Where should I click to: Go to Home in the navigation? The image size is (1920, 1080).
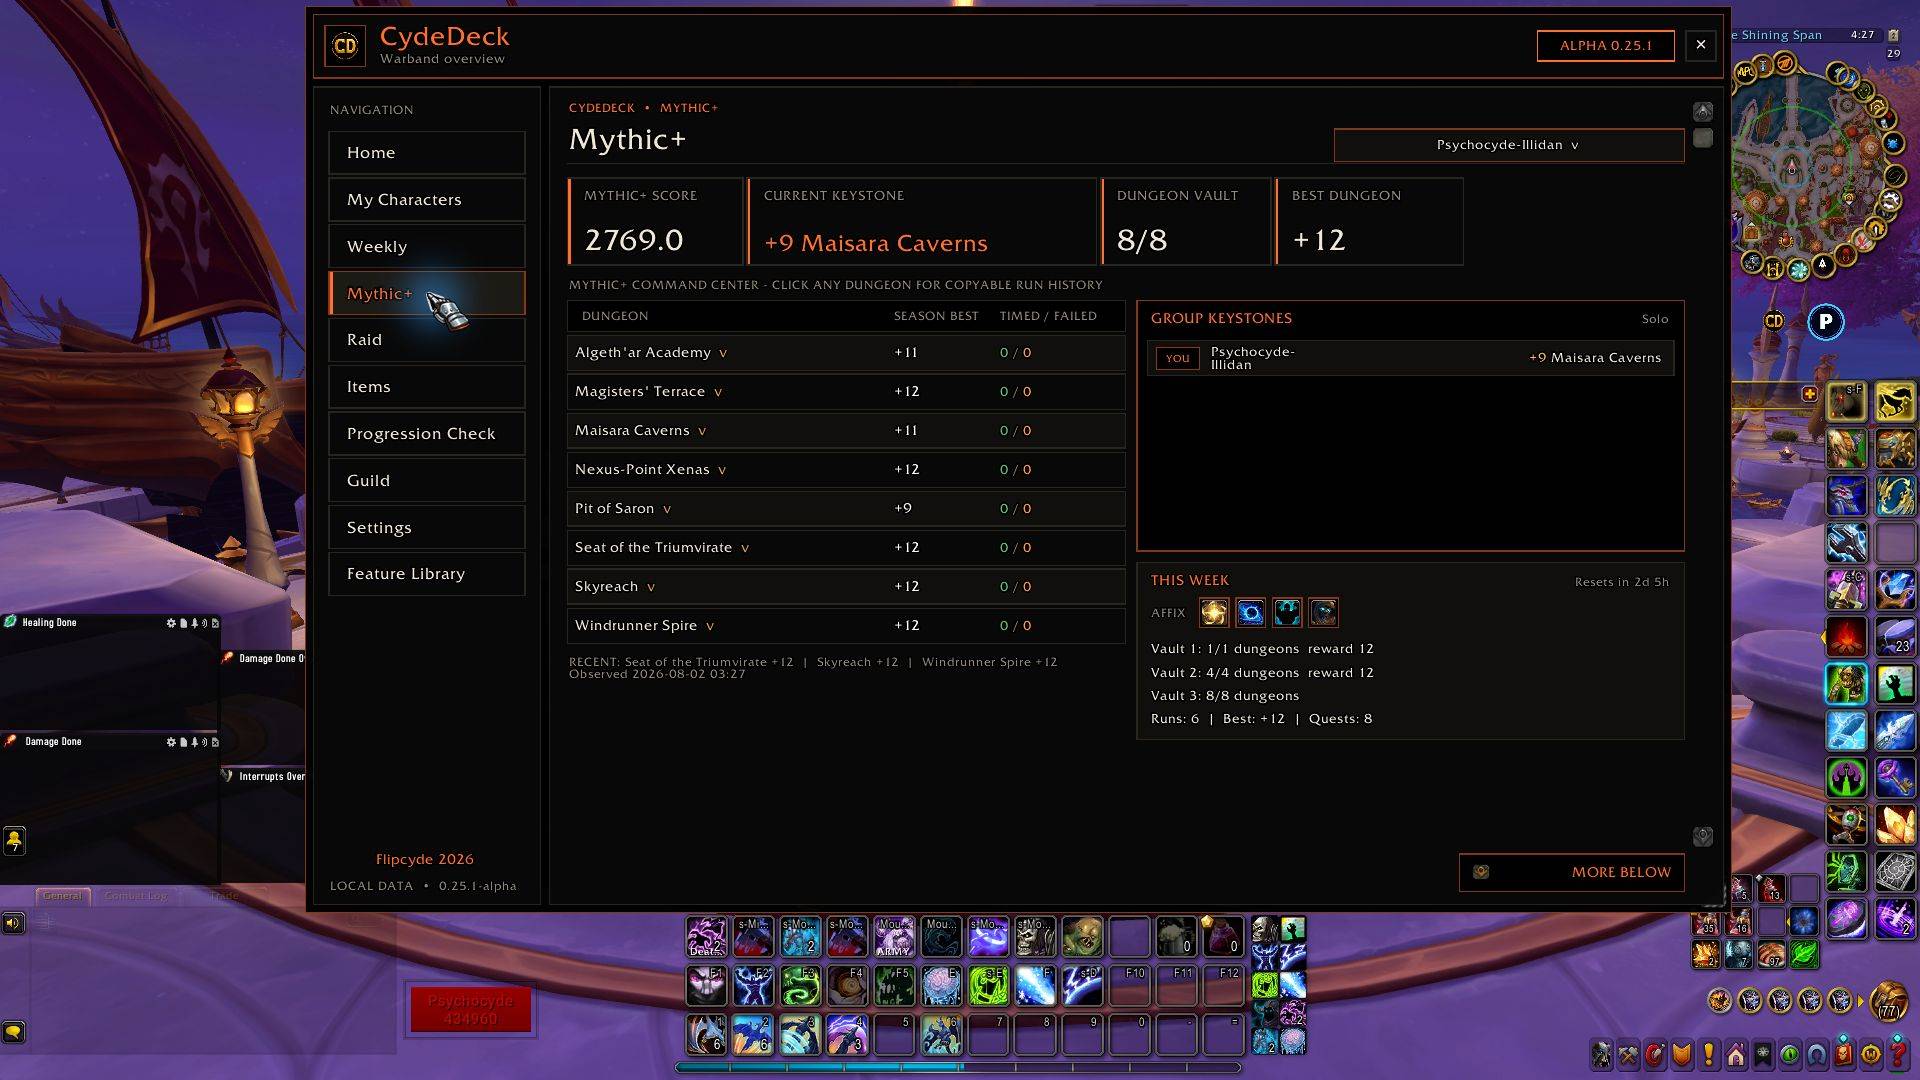(x=426, y=153)
